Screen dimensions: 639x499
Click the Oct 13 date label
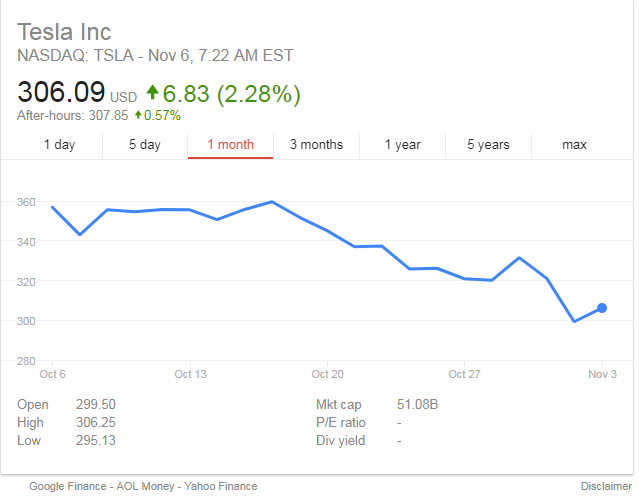tap(190, 374)
